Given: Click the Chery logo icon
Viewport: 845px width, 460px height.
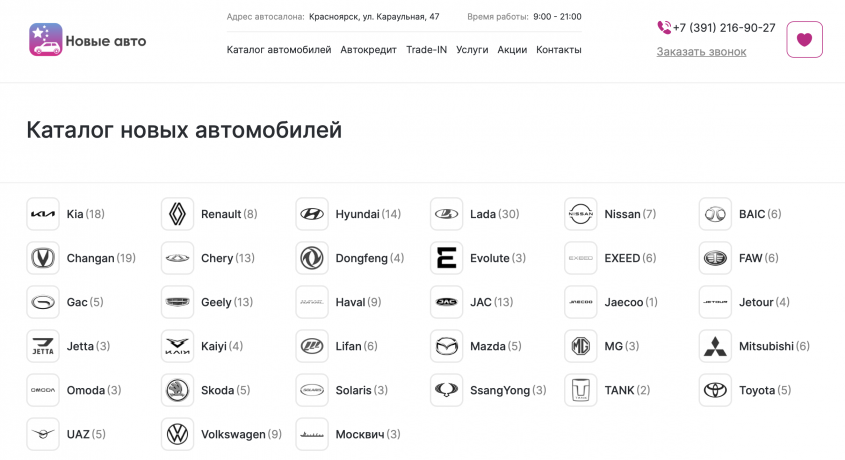Looking at the screenshot, I should pos(177,258).
